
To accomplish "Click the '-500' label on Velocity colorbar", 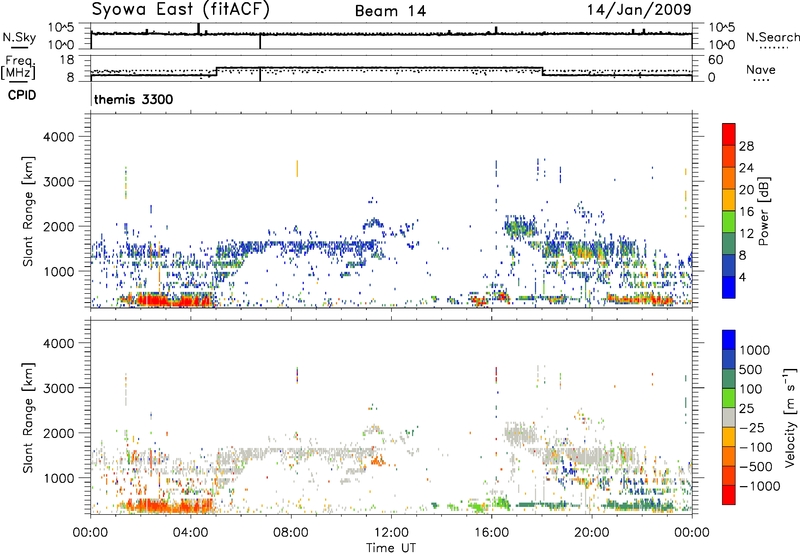I will pos(756,466).
